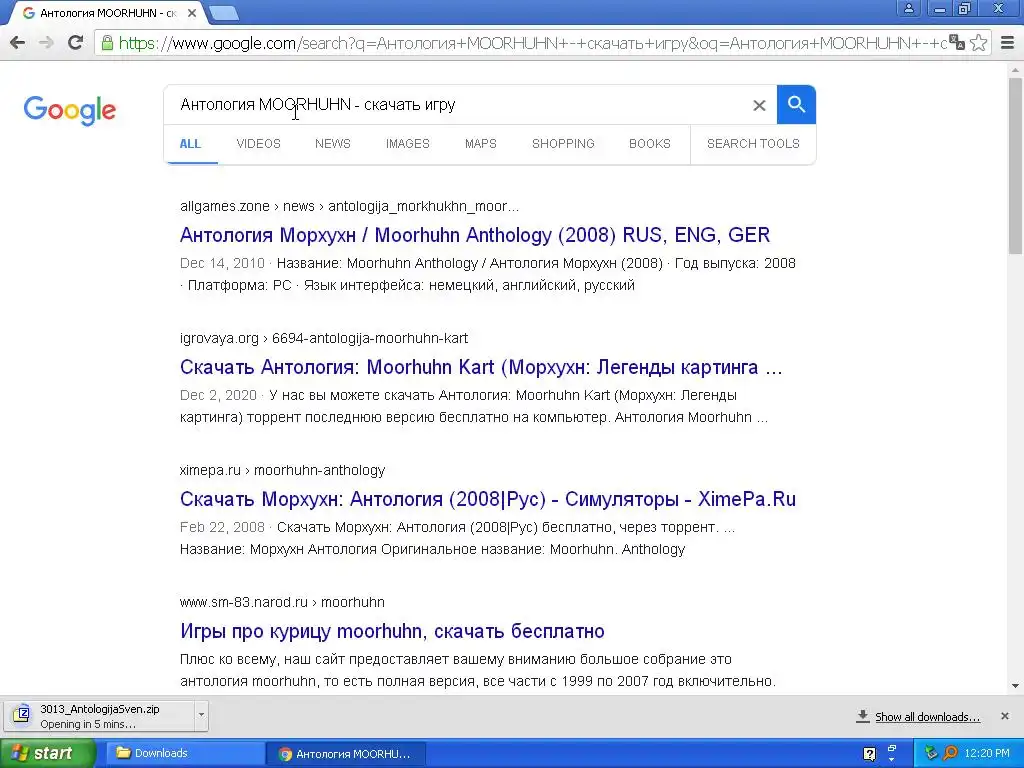Close the Антология MOORHUHN browser tab
Screen dimensions: 1024x768
point(191,13)
